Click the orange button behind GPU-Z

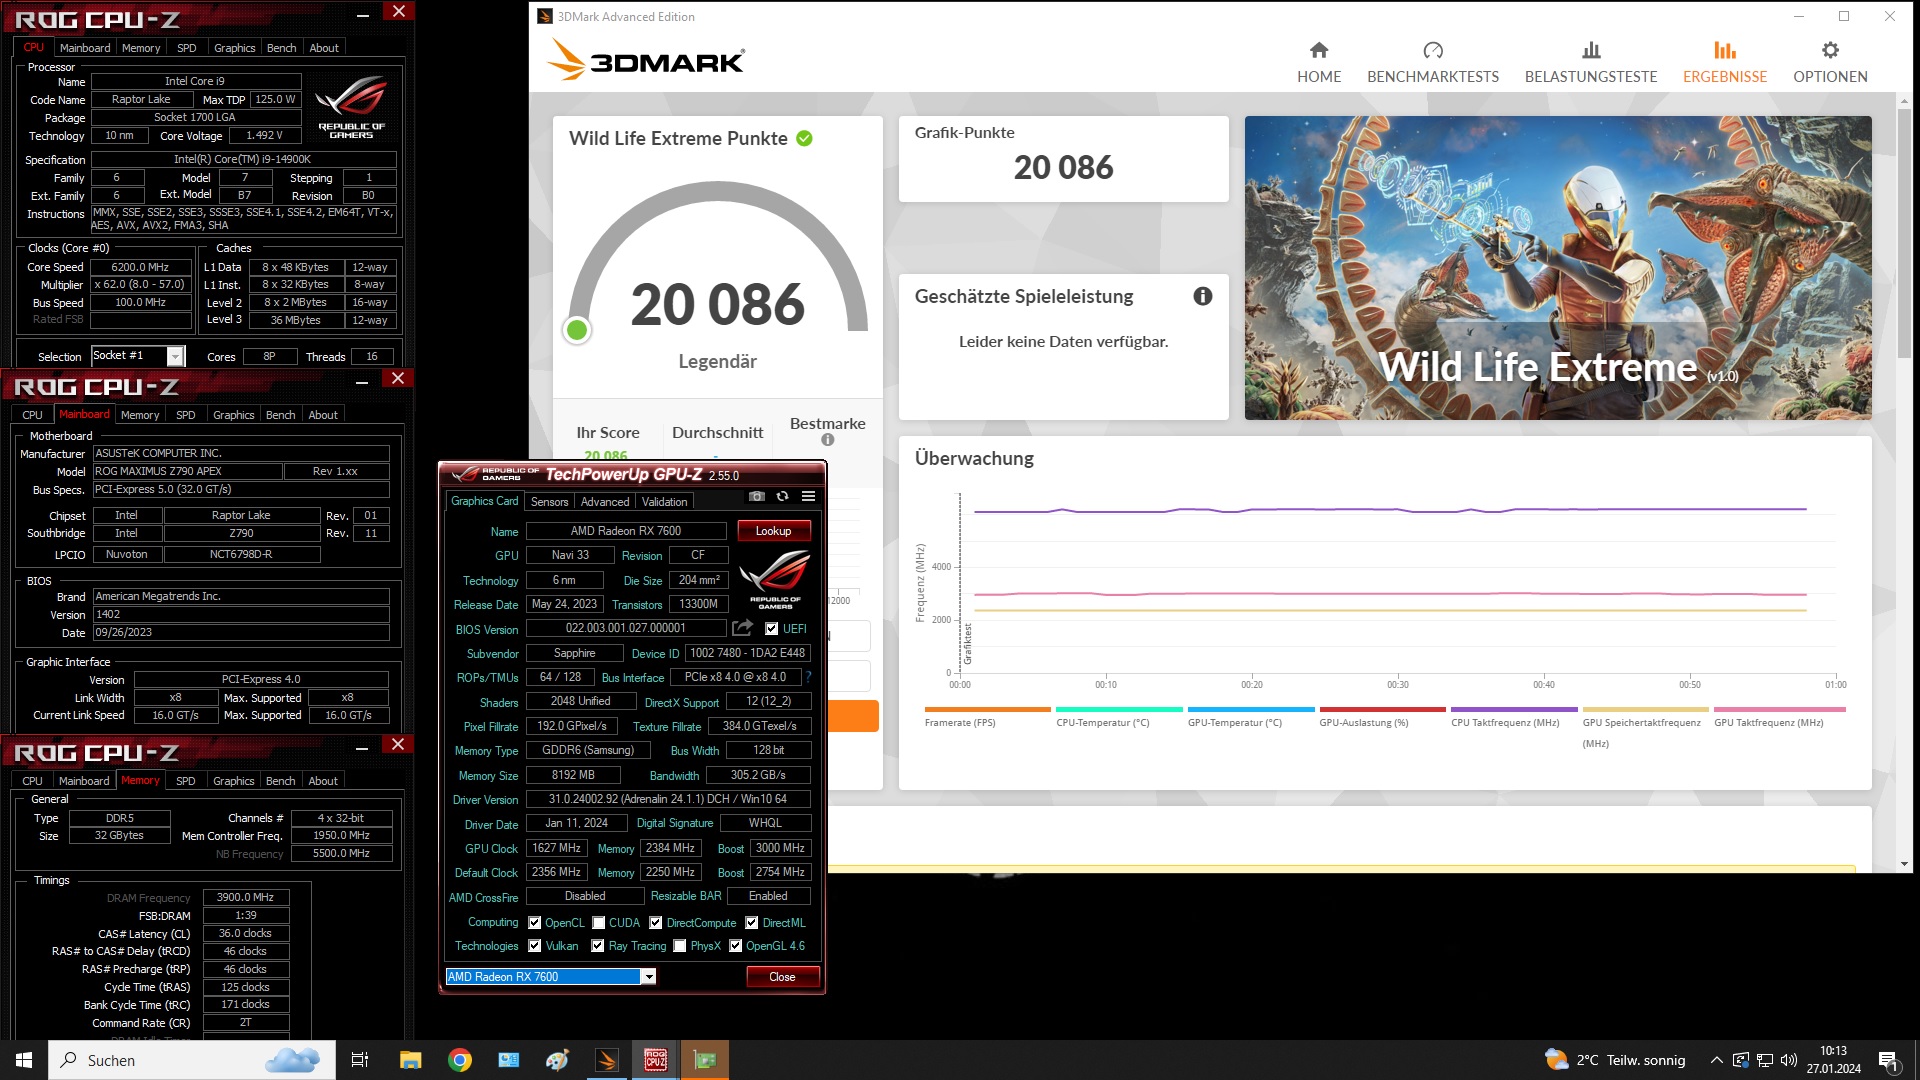coord(852,716)
